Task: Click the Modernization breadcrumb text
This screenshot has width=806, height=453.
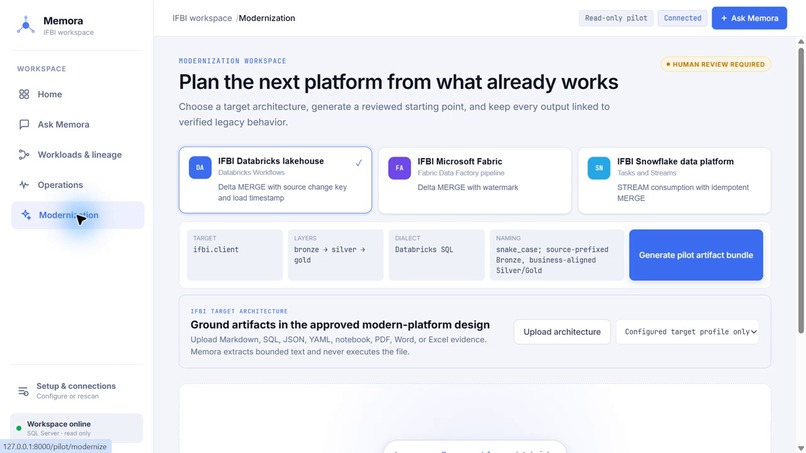Action: [267, 18]
